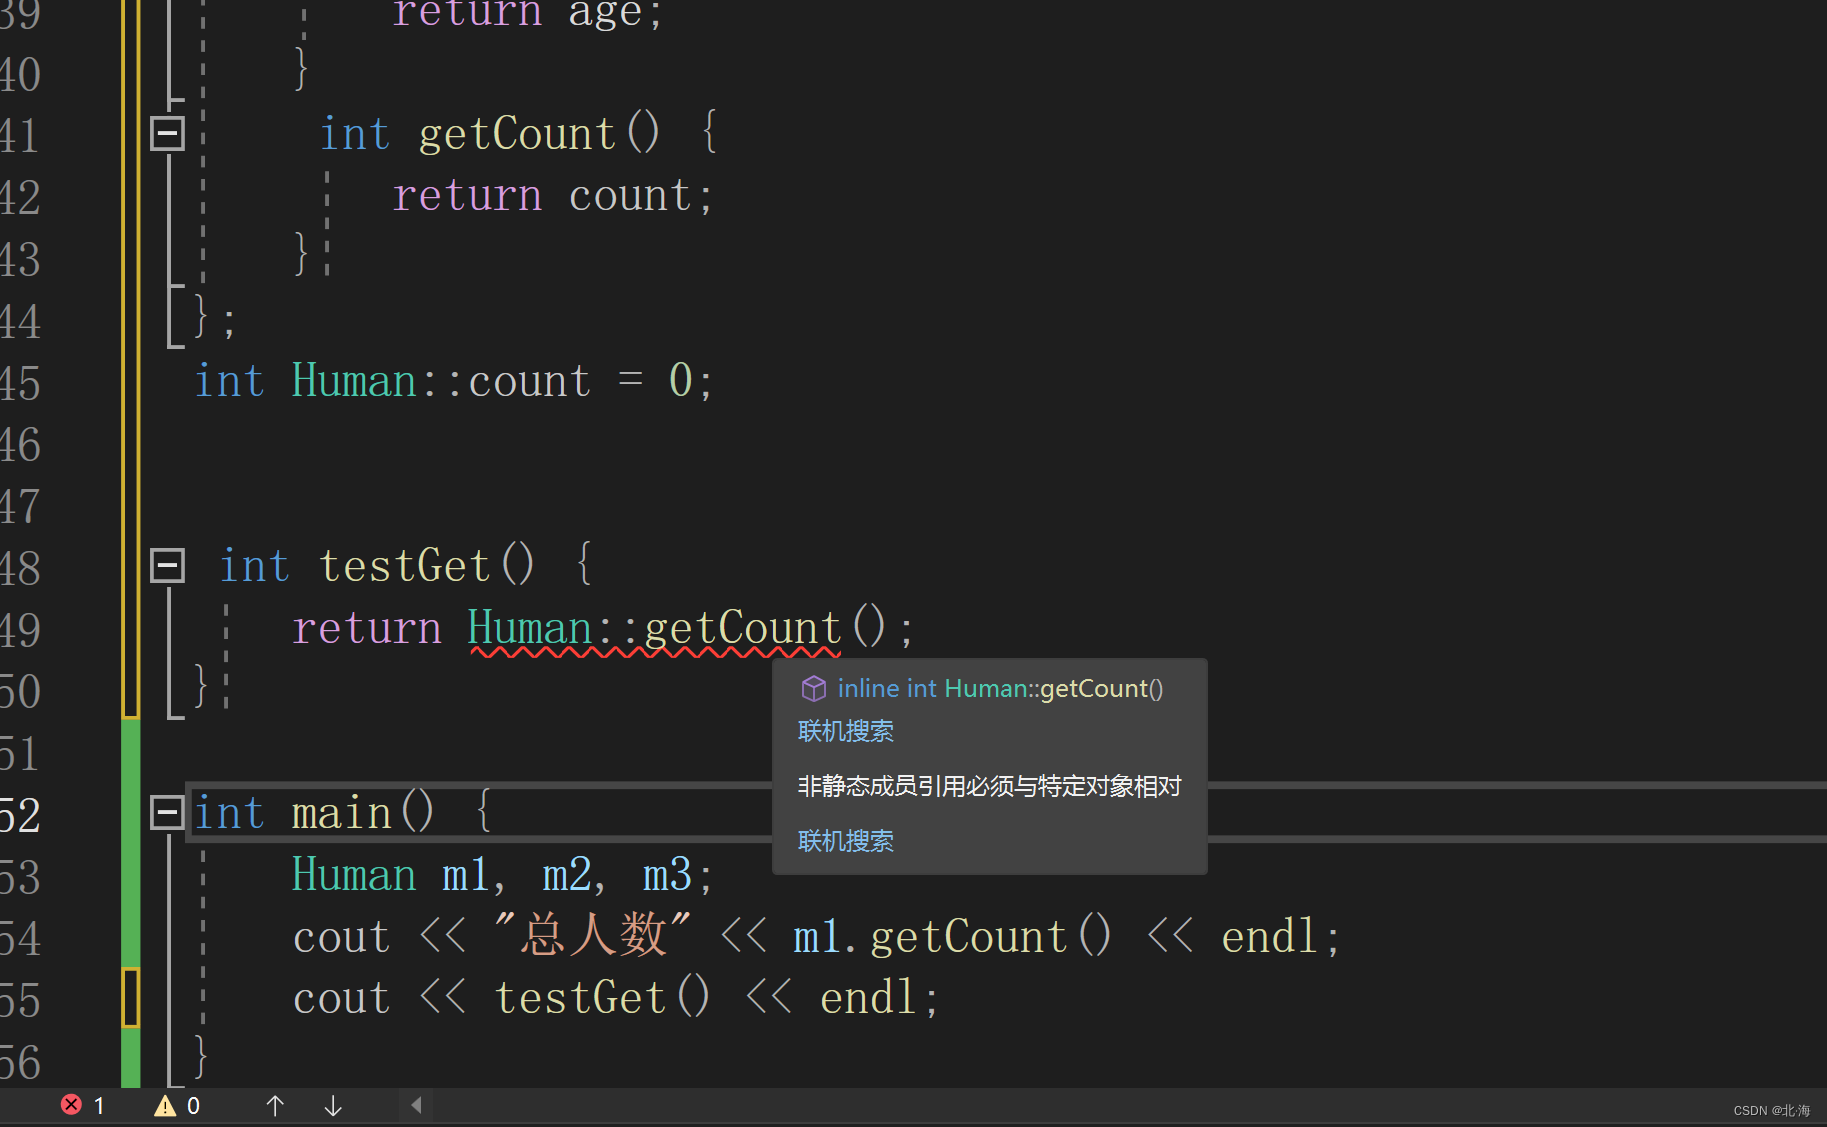Collapse the getCount function at line 41

pyautogui.click(x=167, y=132)
